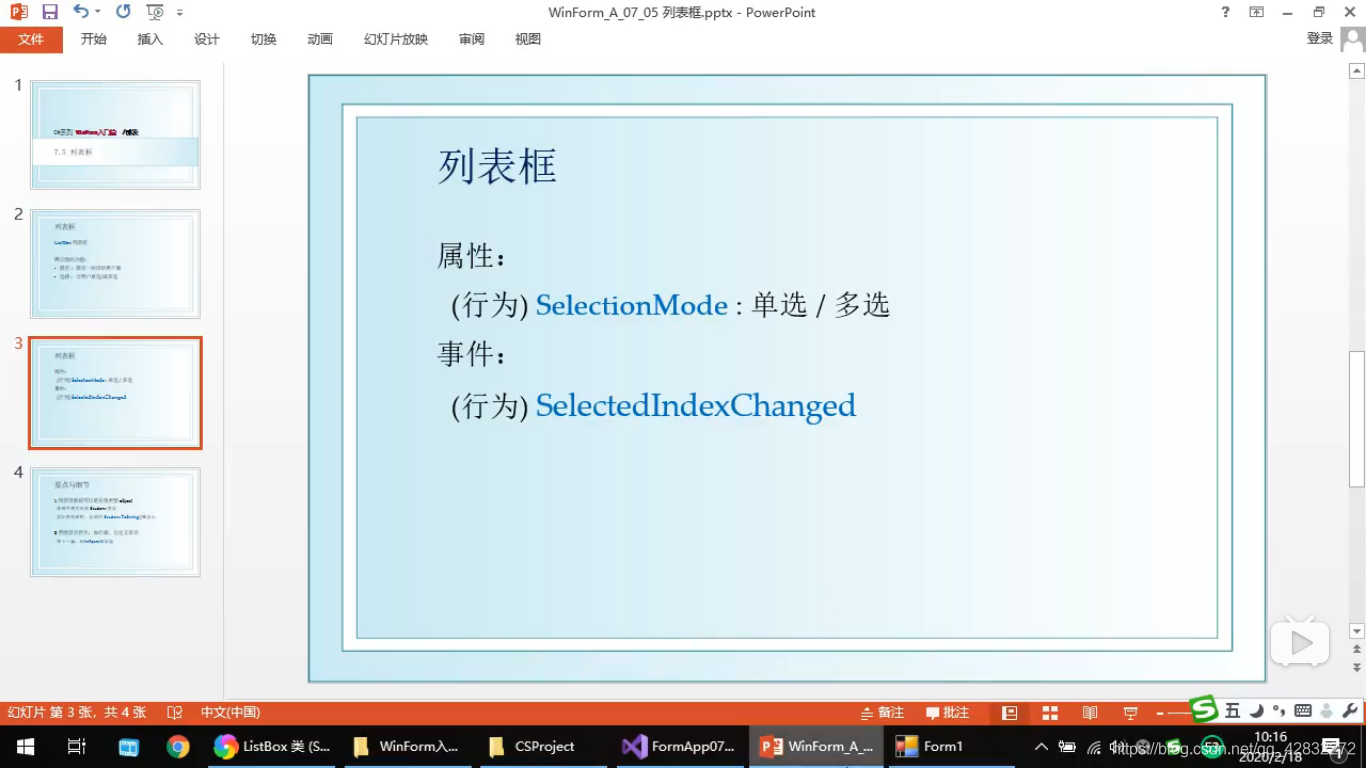
Task: Switch to FormApp07 Visual Studio window
Action: pyautogui.click(x=679, y=746)
